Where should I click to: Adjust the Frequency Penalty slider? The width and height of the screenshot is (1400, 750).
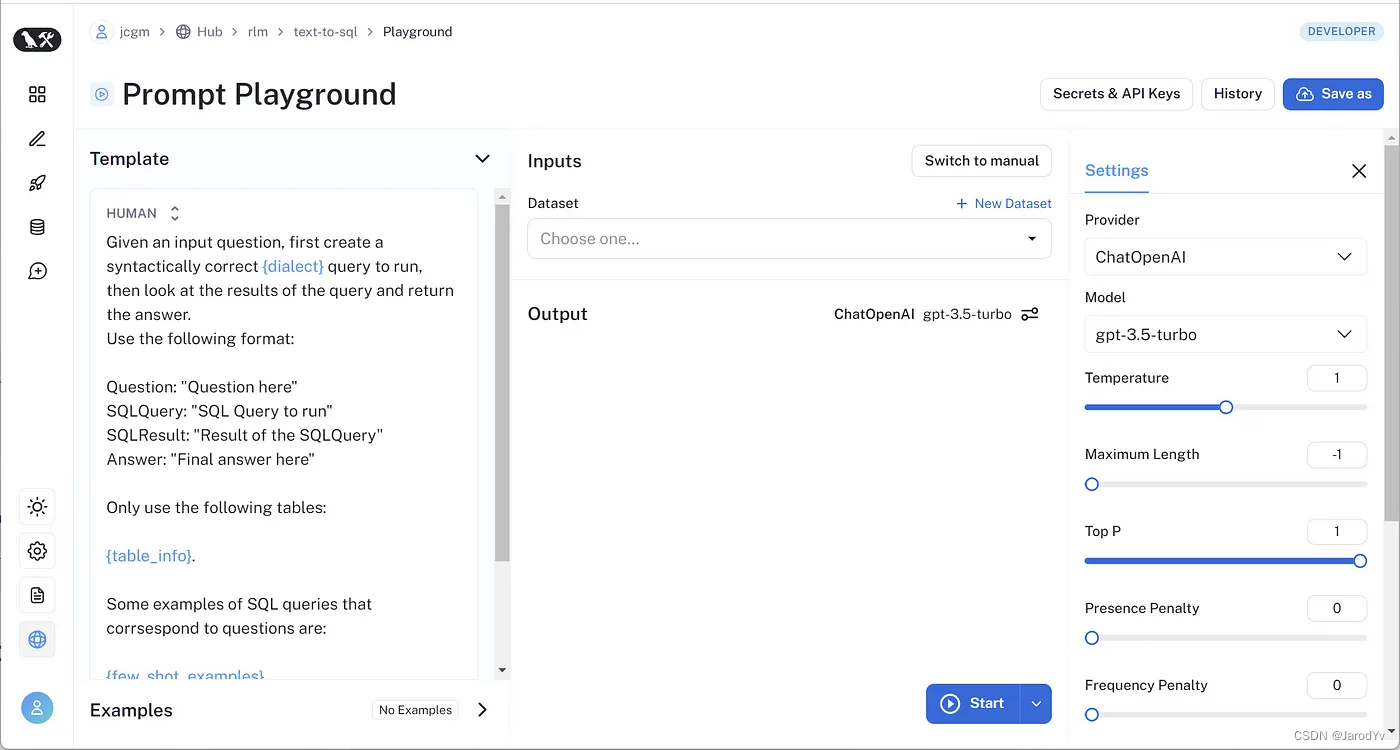click(x=1225, y=715)
